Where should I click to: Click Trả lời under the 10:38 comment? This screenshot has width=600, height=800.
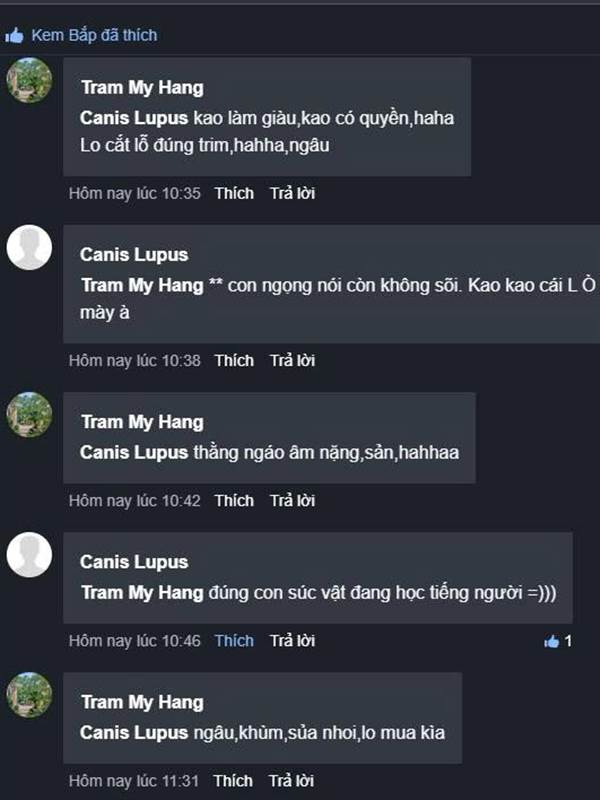click(292, 360)
